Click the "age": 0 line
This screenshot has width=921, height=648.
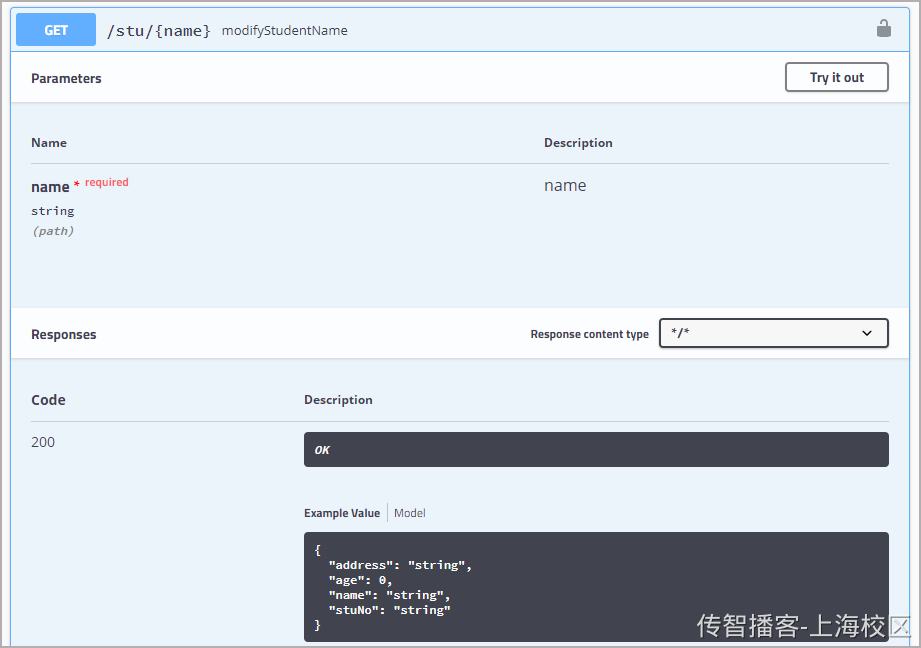point(360,580)
